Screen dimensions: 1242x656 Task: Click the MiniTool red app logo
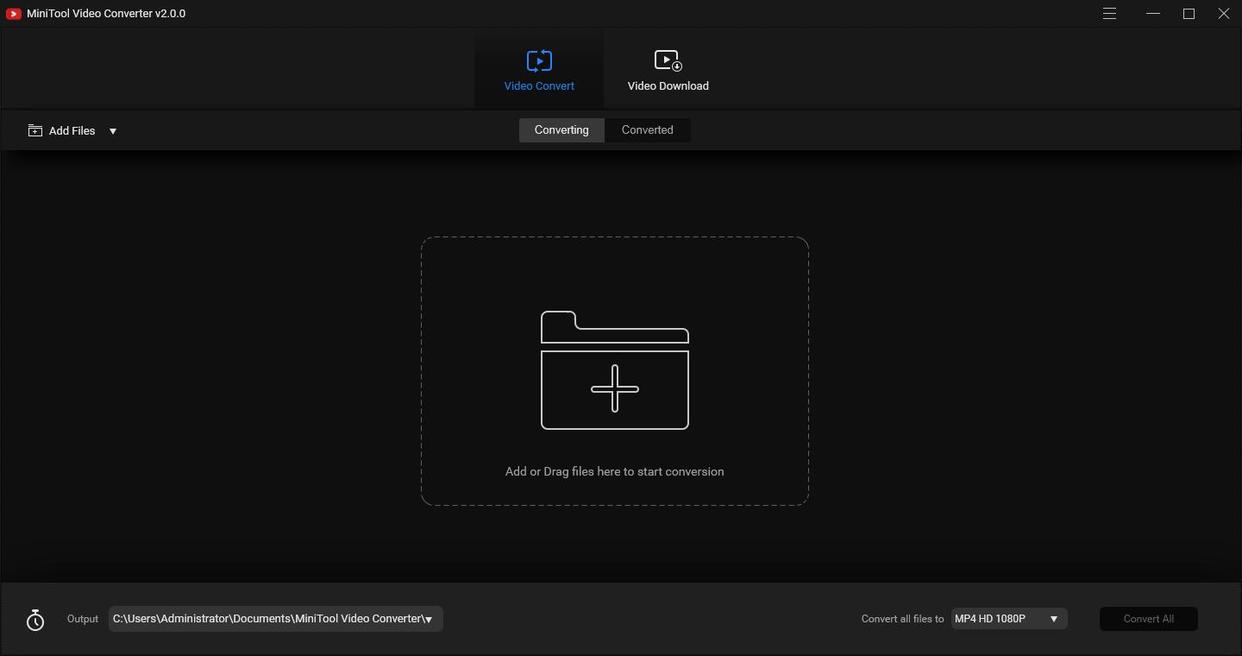tap(14, 14)
